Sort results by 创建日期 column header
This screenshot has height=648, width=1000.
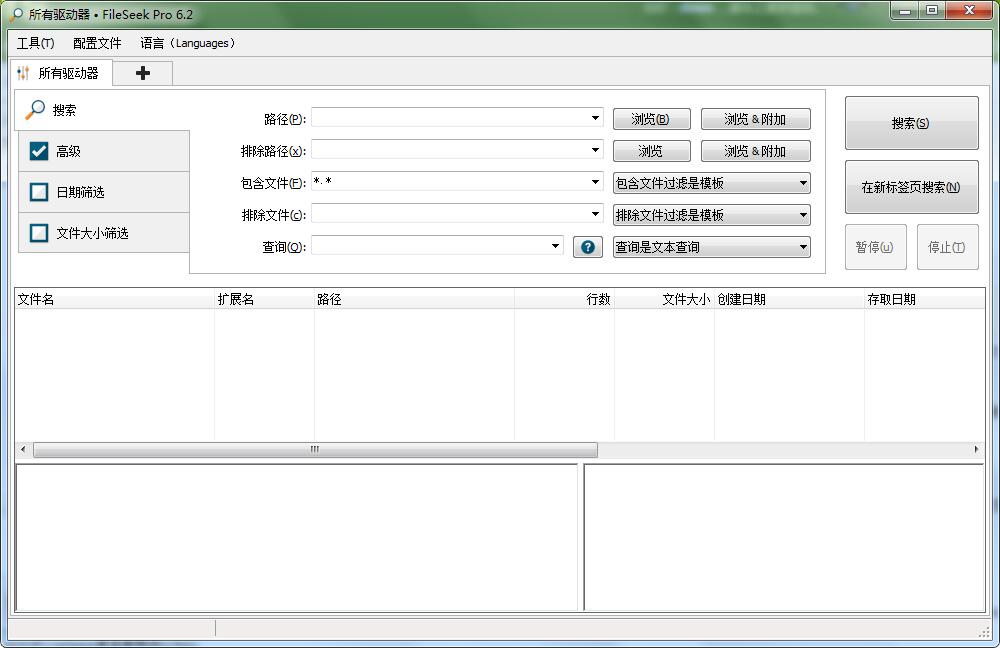click(x=790, y=299)
